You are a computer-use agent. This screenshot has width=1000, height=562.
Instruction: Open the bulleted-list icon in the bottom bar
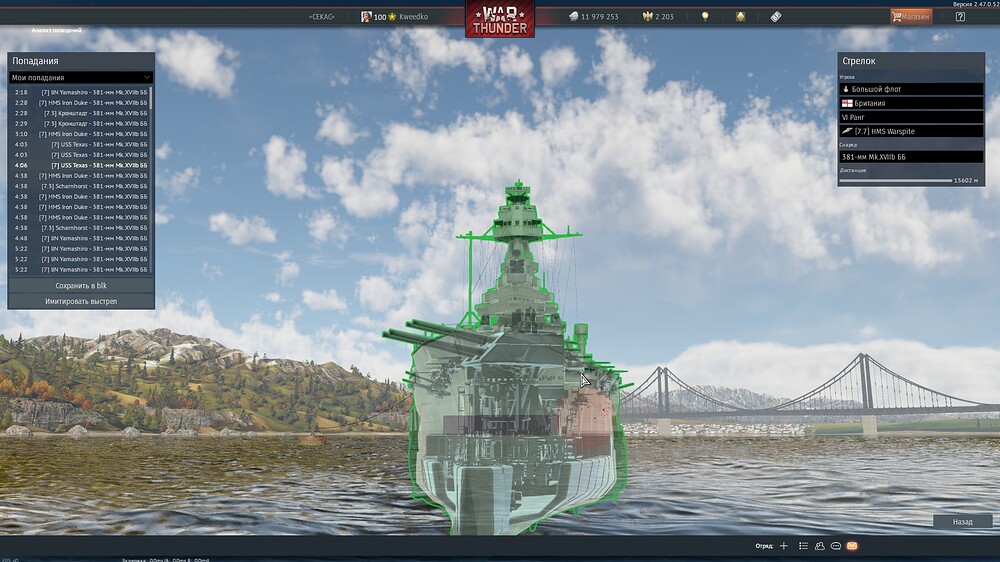tap(803, 546)
